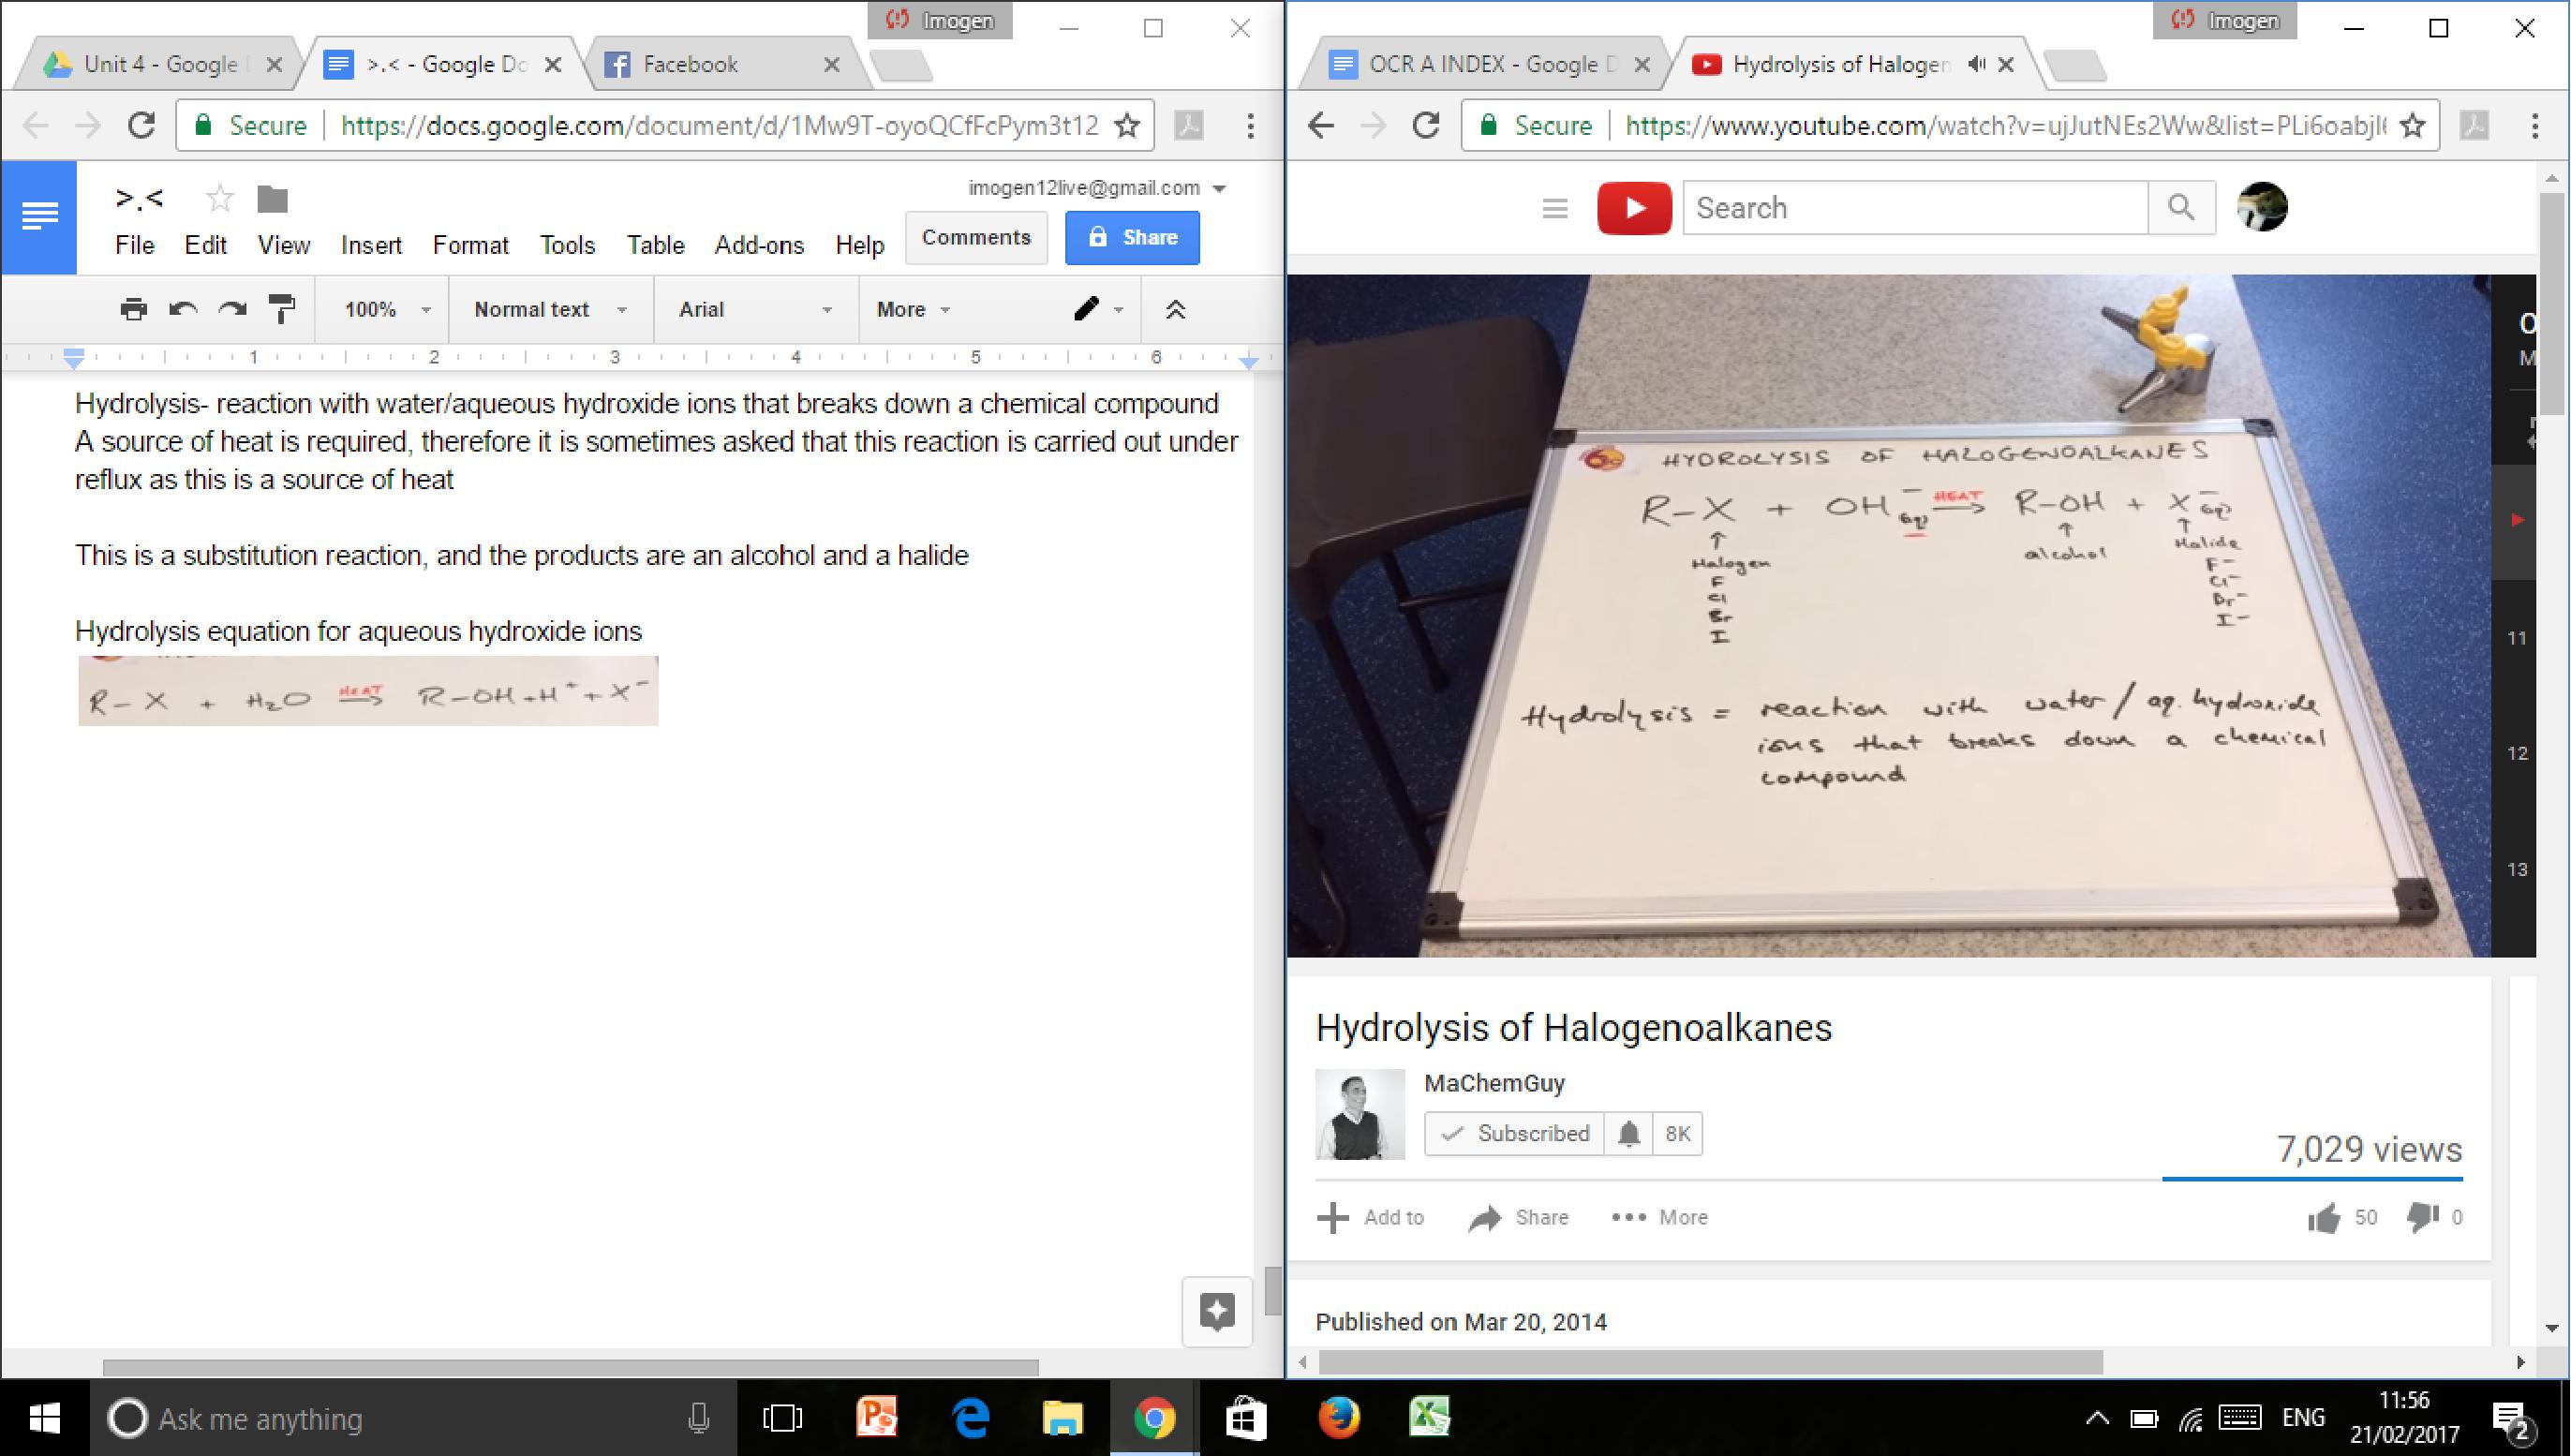
Task: Open the move-to-folder icon beside title
Action: 272,199
